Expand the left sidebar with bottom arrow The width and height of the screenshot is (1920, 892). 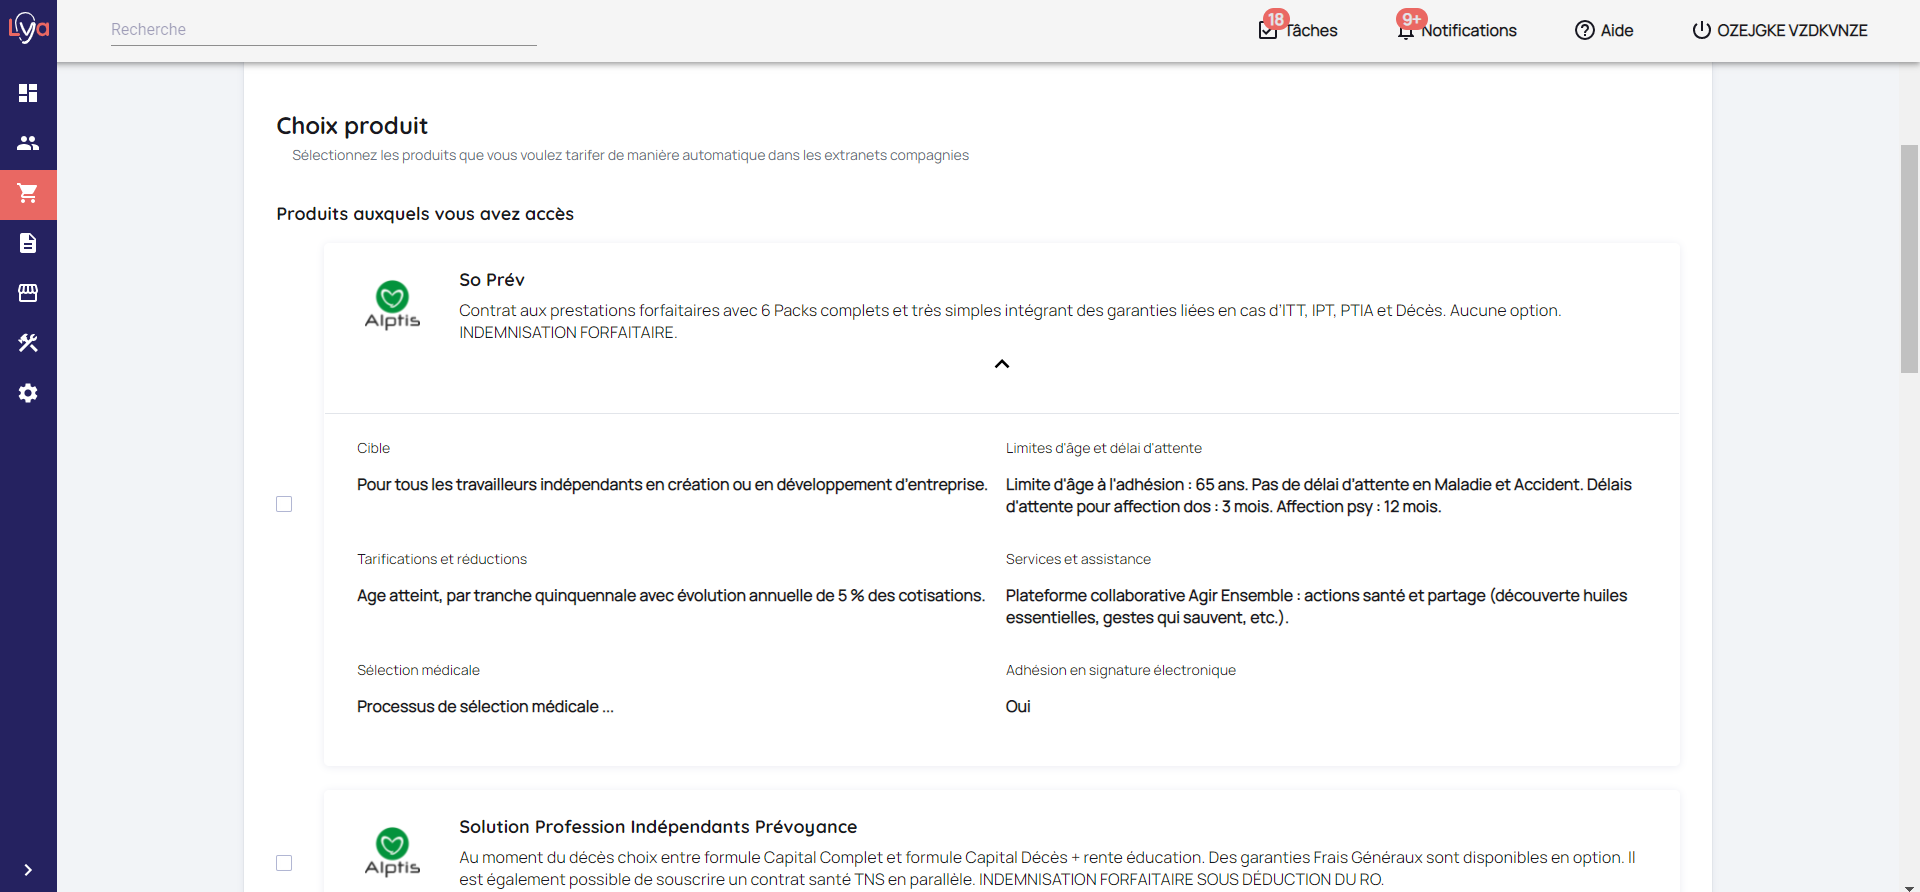point(28,870)
